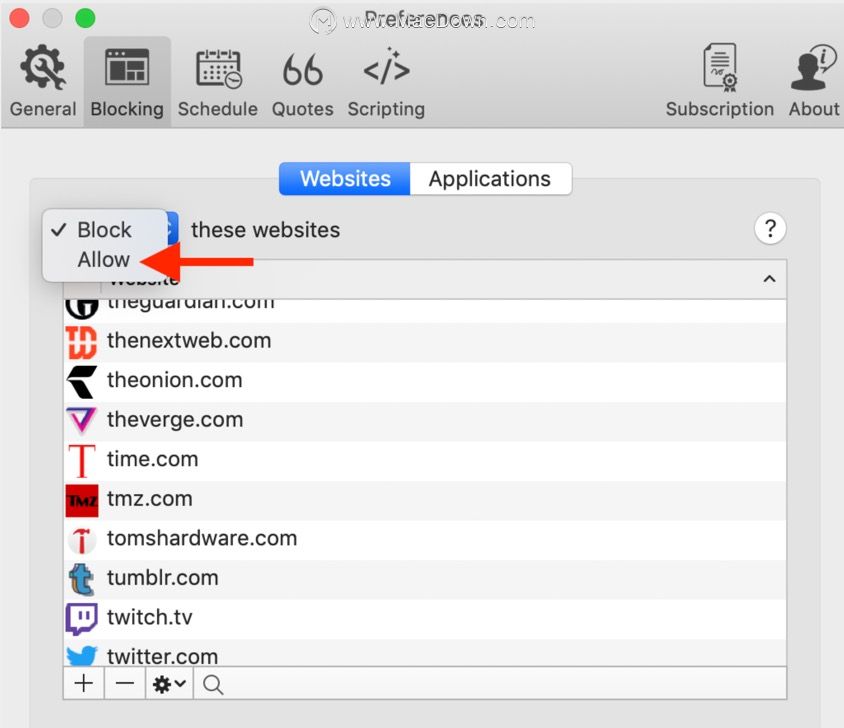Select the tomshardware.com row

[x=425, y=540]
